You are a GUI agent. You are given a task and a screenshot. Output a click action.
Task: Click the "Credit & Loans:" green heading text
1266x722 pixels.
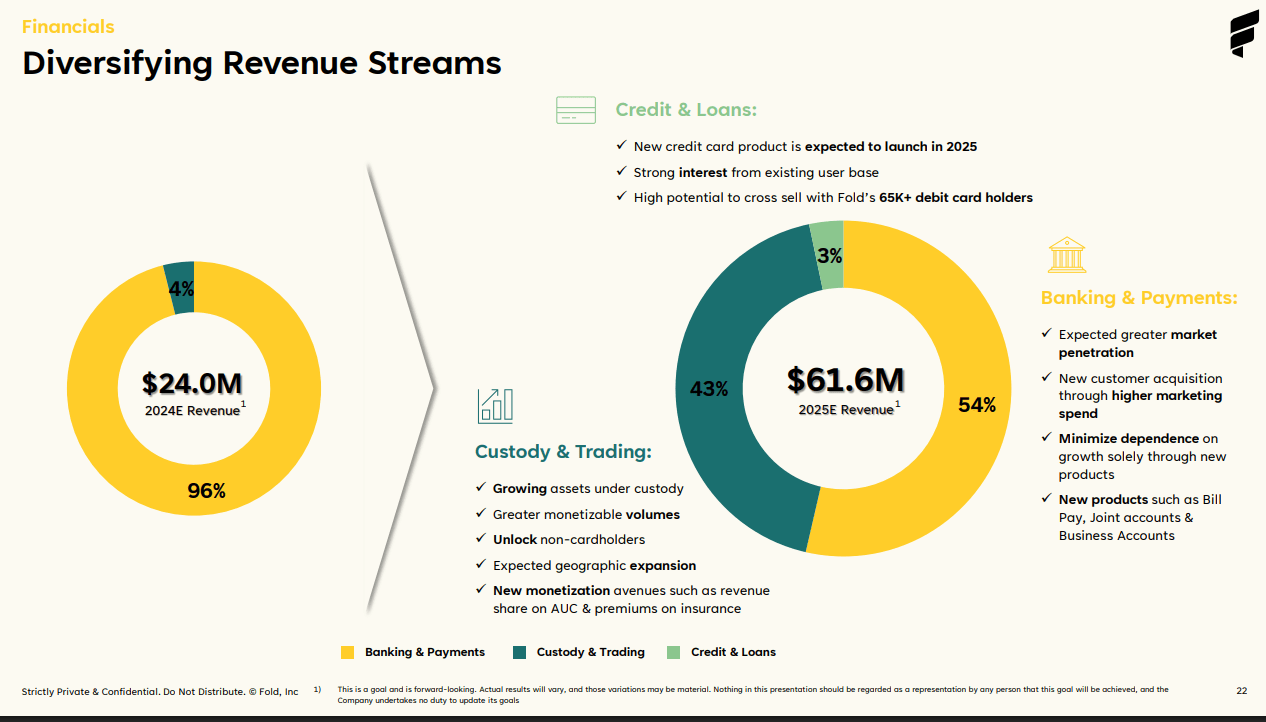pos(686,110)
